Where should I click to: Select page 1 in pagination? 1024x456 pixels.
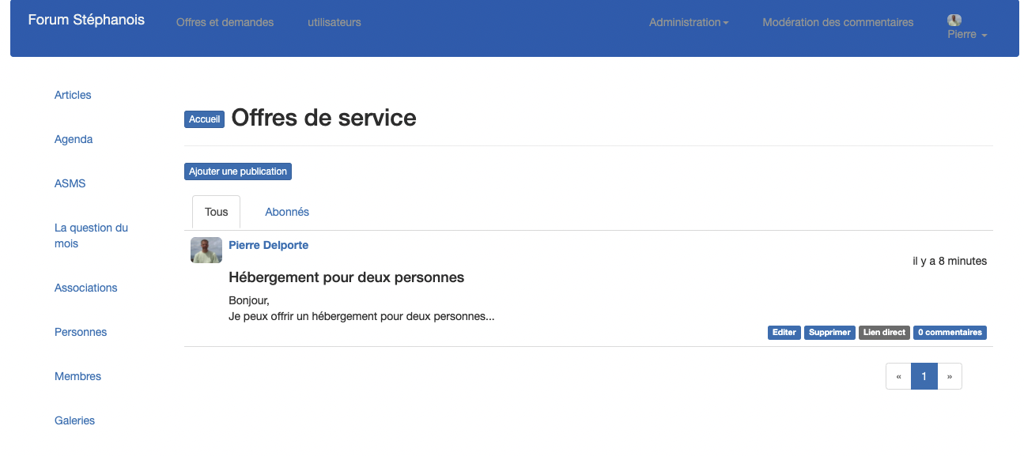point(924,376)
